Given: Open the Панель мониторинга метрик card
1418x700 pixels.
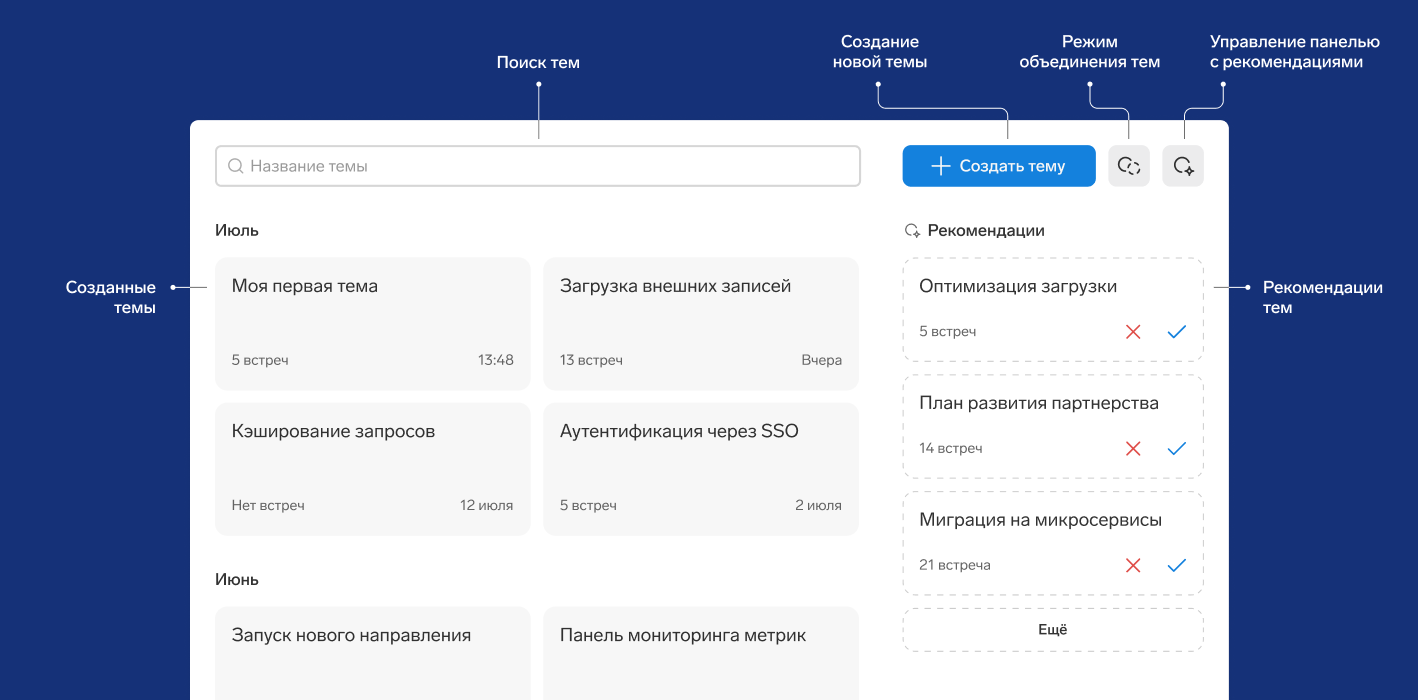Looking at the screenshot, I should coord(701,653).
